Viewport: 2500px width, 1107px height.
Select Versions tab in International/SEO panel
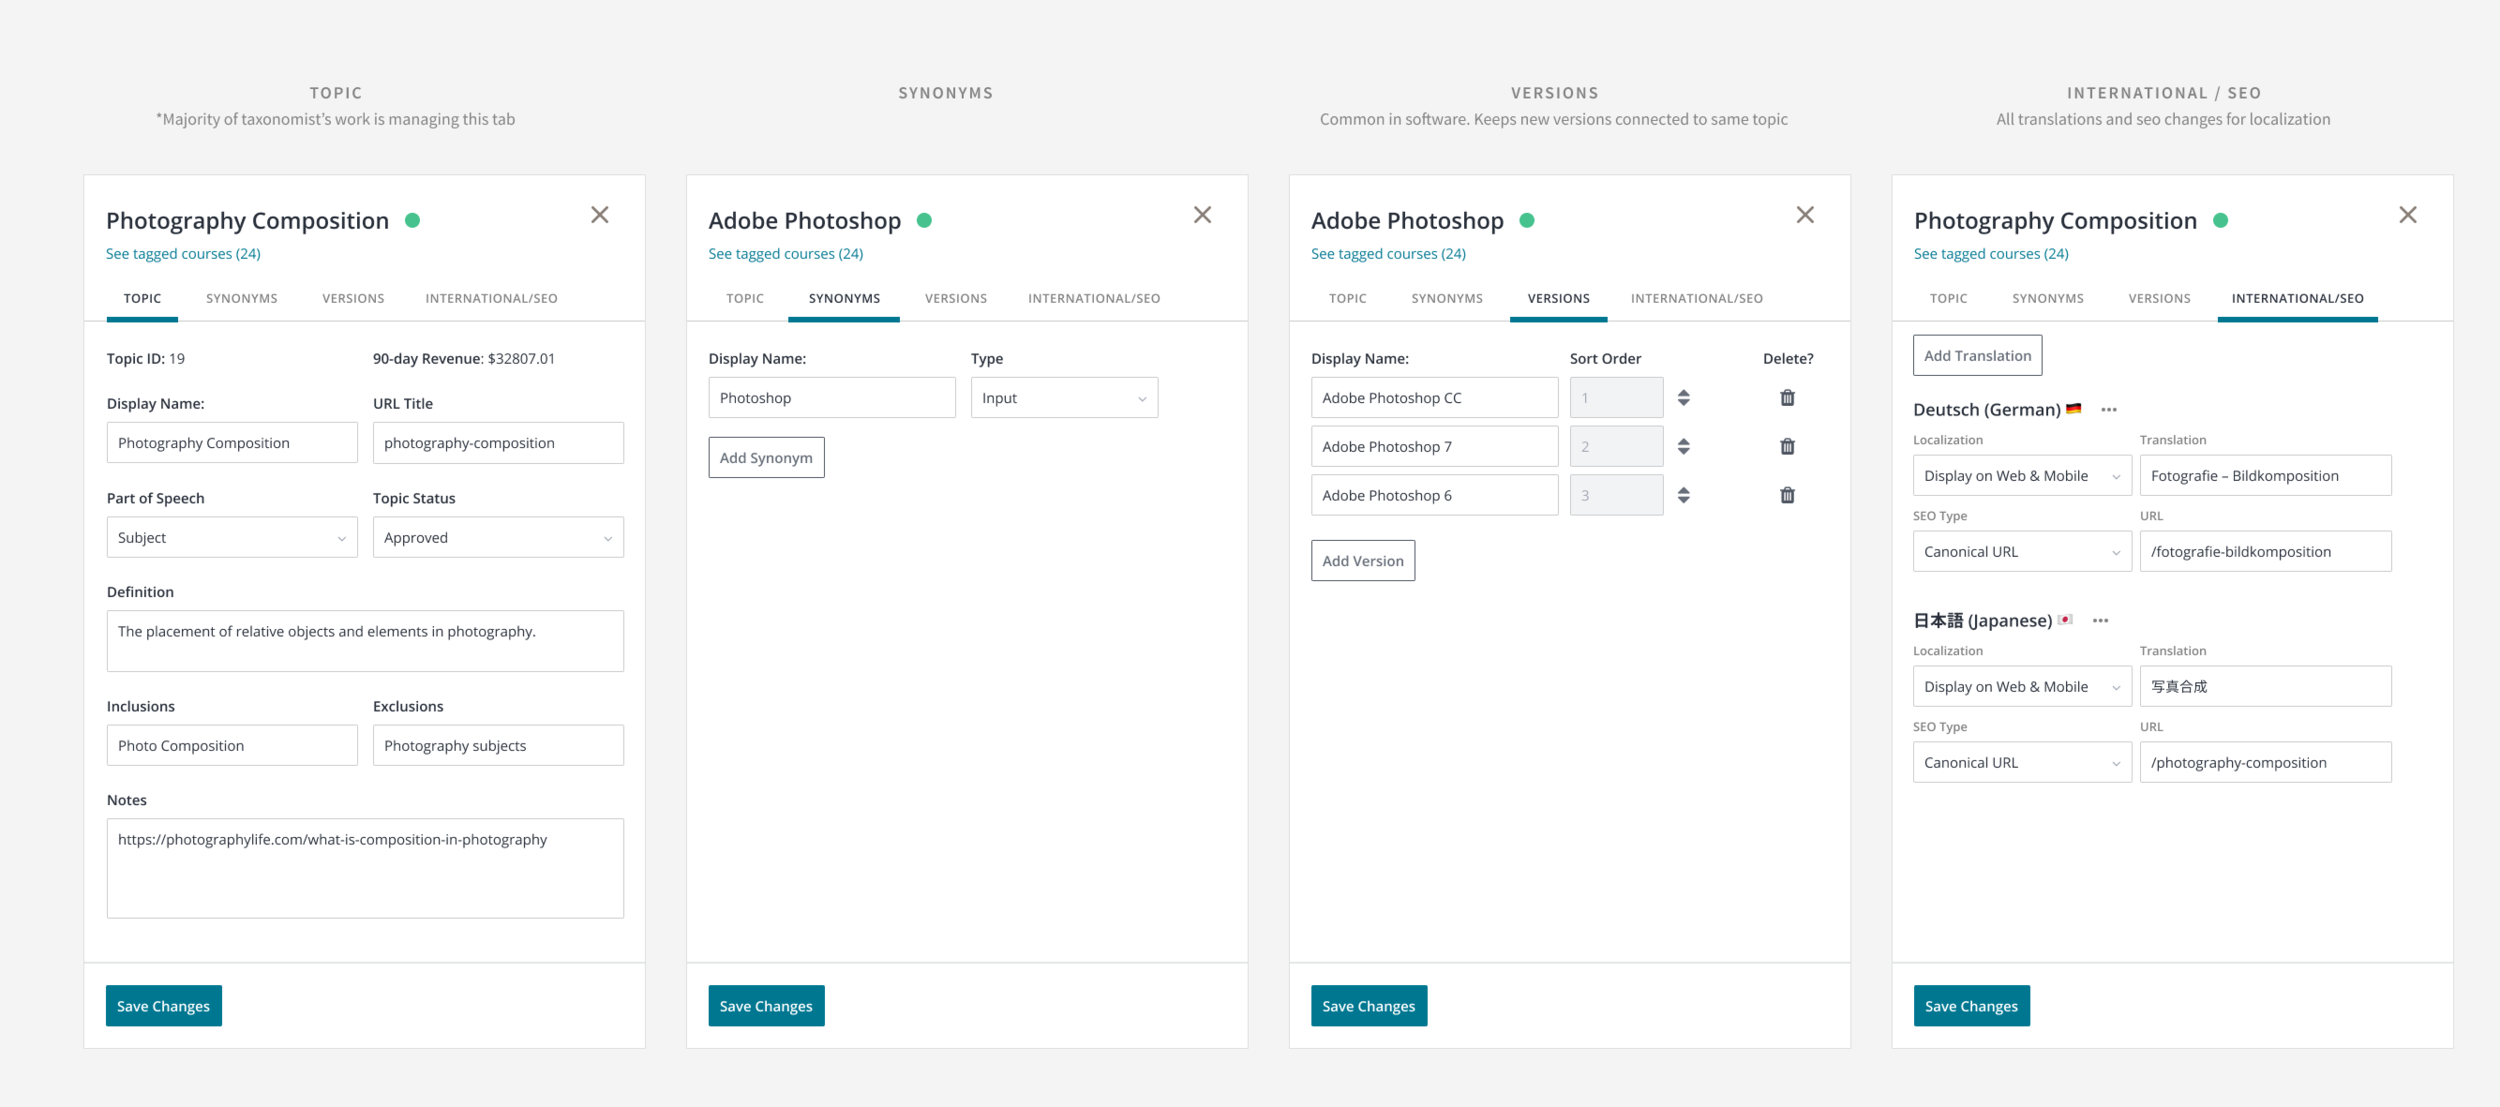(2159, 299)
